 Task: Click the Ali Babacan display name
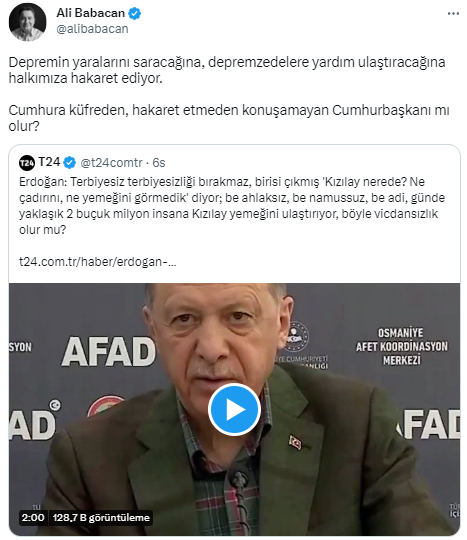(91, 13)
